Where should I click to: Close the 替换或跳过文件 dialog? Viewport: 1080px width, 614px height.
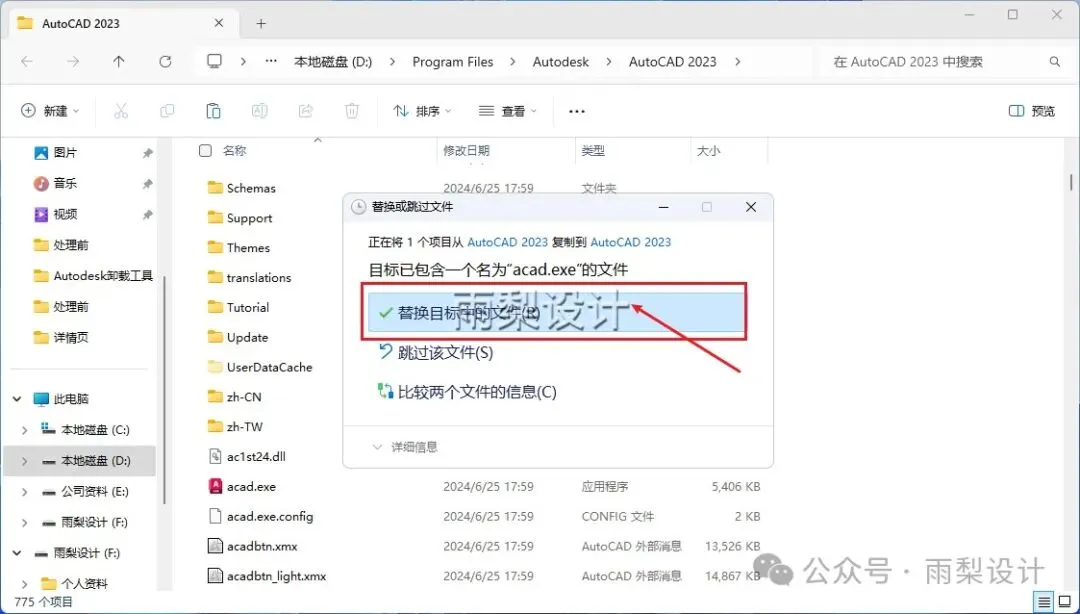point(751,207)
